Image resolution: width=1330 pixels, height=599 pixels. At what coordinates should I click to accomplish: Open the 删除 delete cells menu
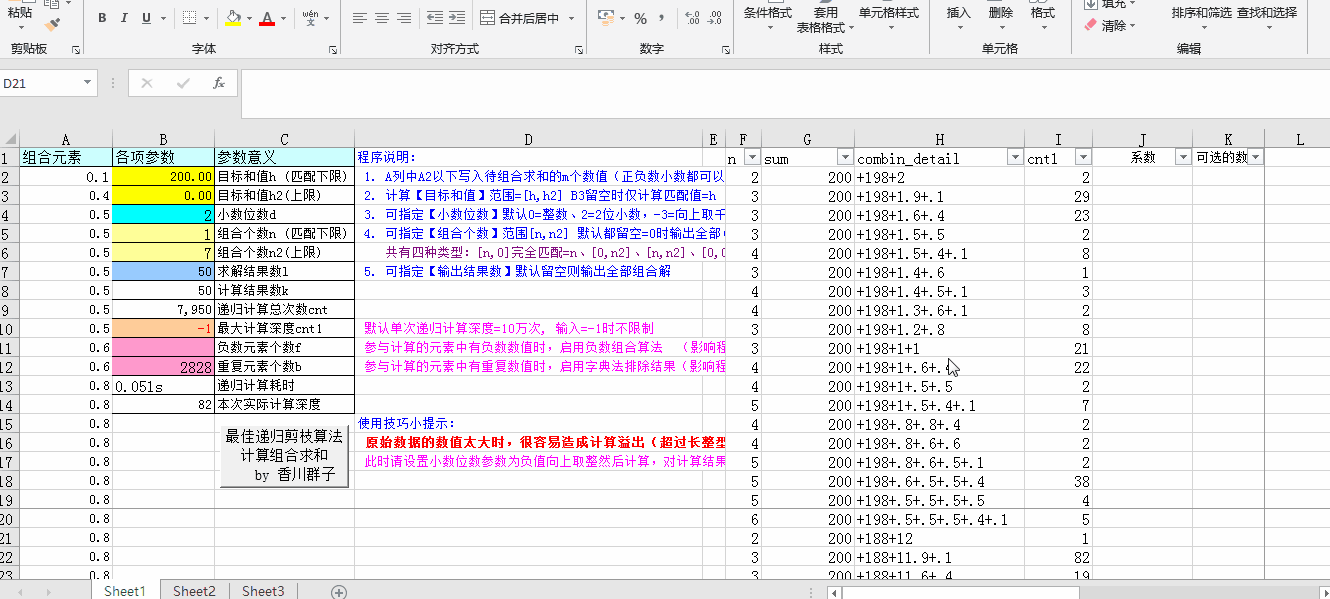pyautogui.click(x=1000, y=17)
